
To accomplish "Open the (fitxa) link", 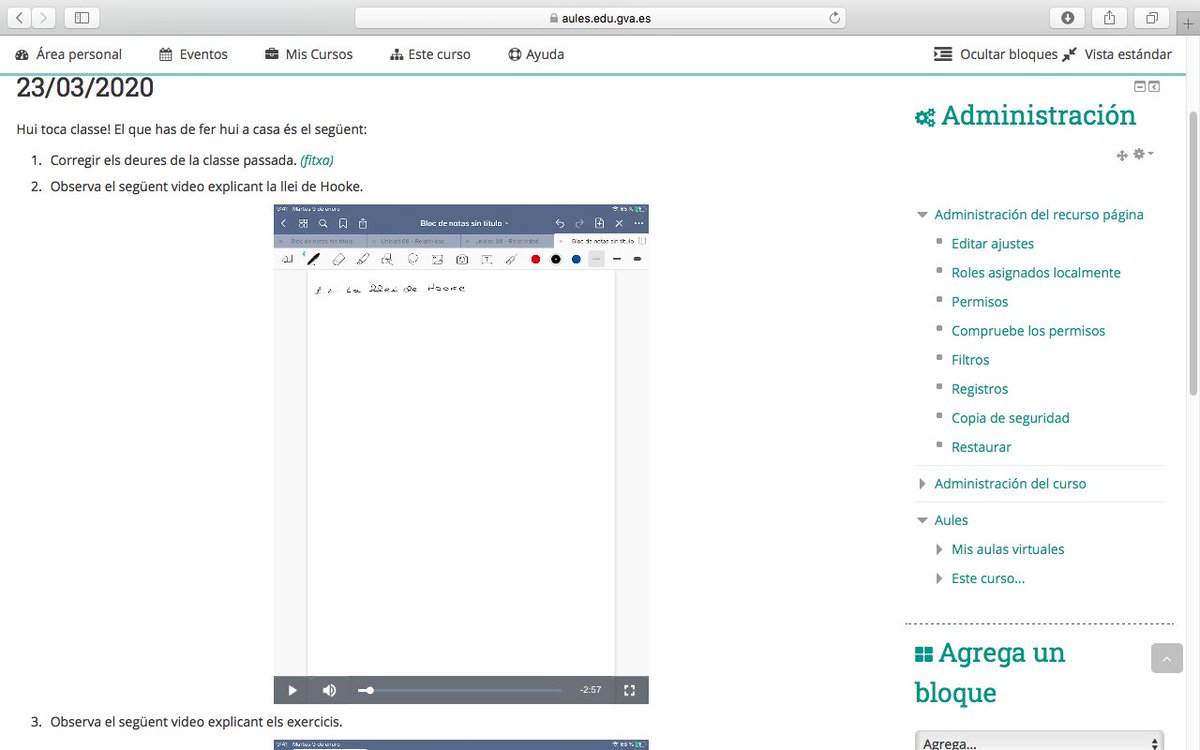I will pos(317,160).
